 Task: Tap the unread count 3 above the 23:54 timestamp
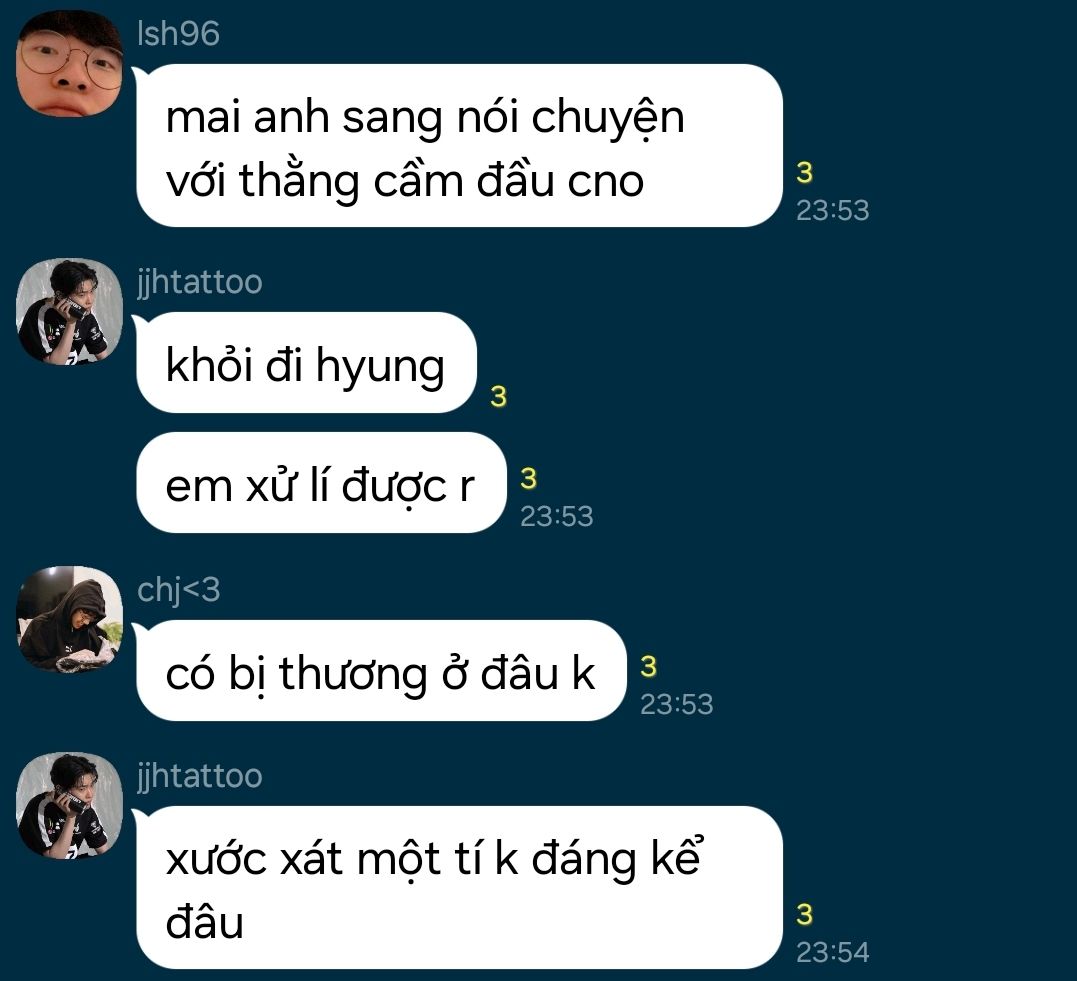(804, 914)
